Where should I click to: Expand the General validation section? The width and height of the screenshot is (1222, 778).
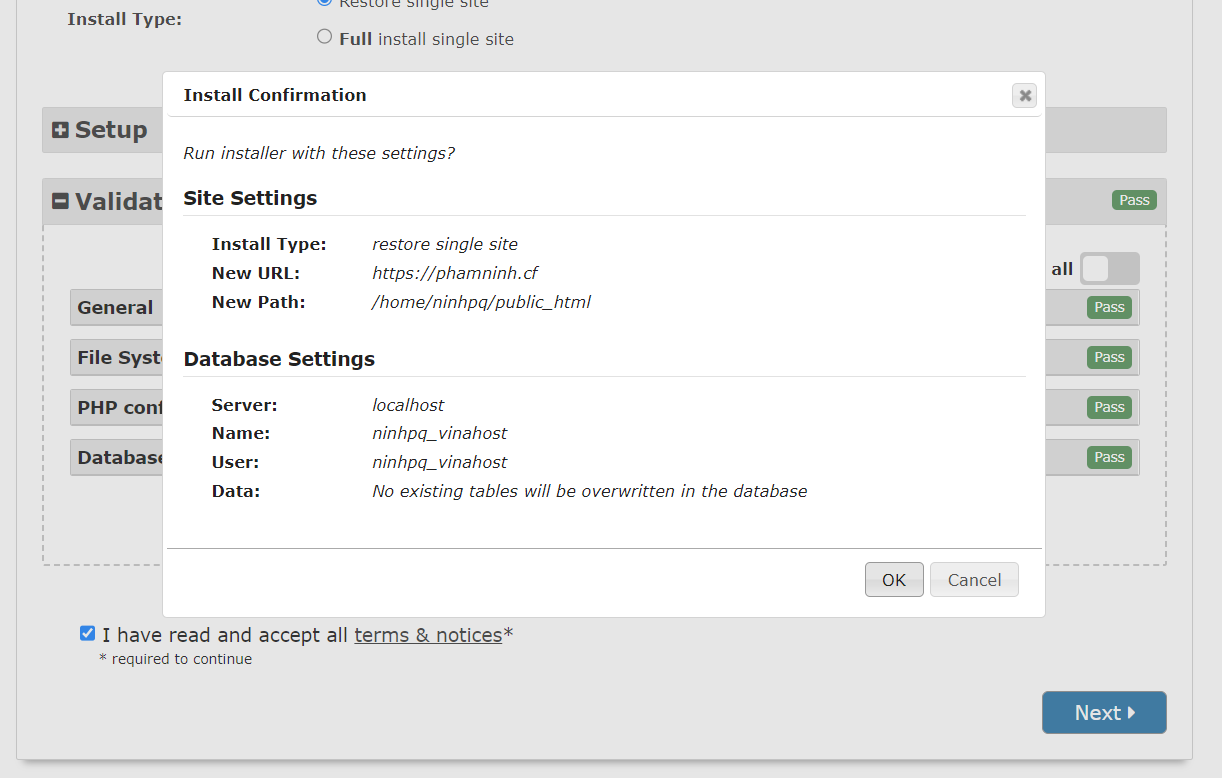click(115, 308)
